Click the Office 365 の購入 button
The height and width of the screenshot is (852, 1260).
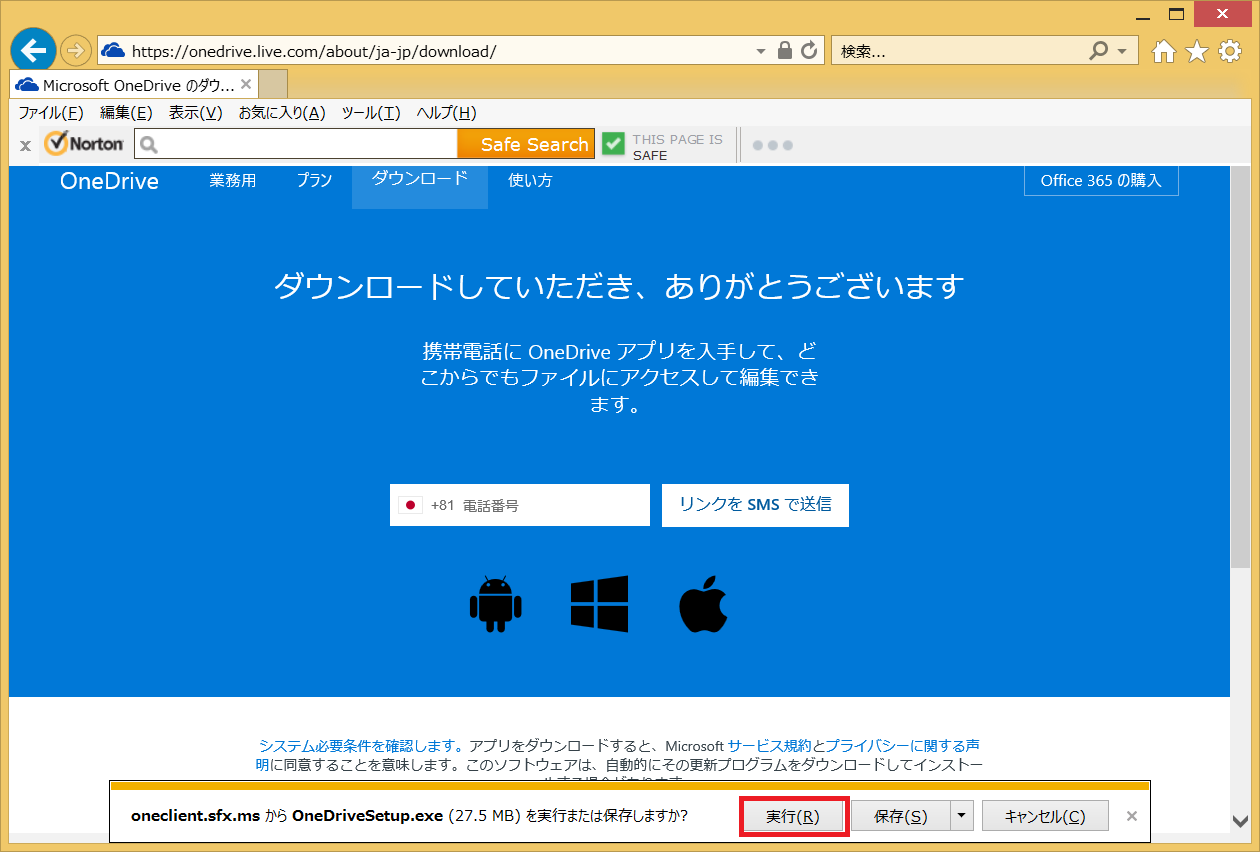tap(1101, 181)
